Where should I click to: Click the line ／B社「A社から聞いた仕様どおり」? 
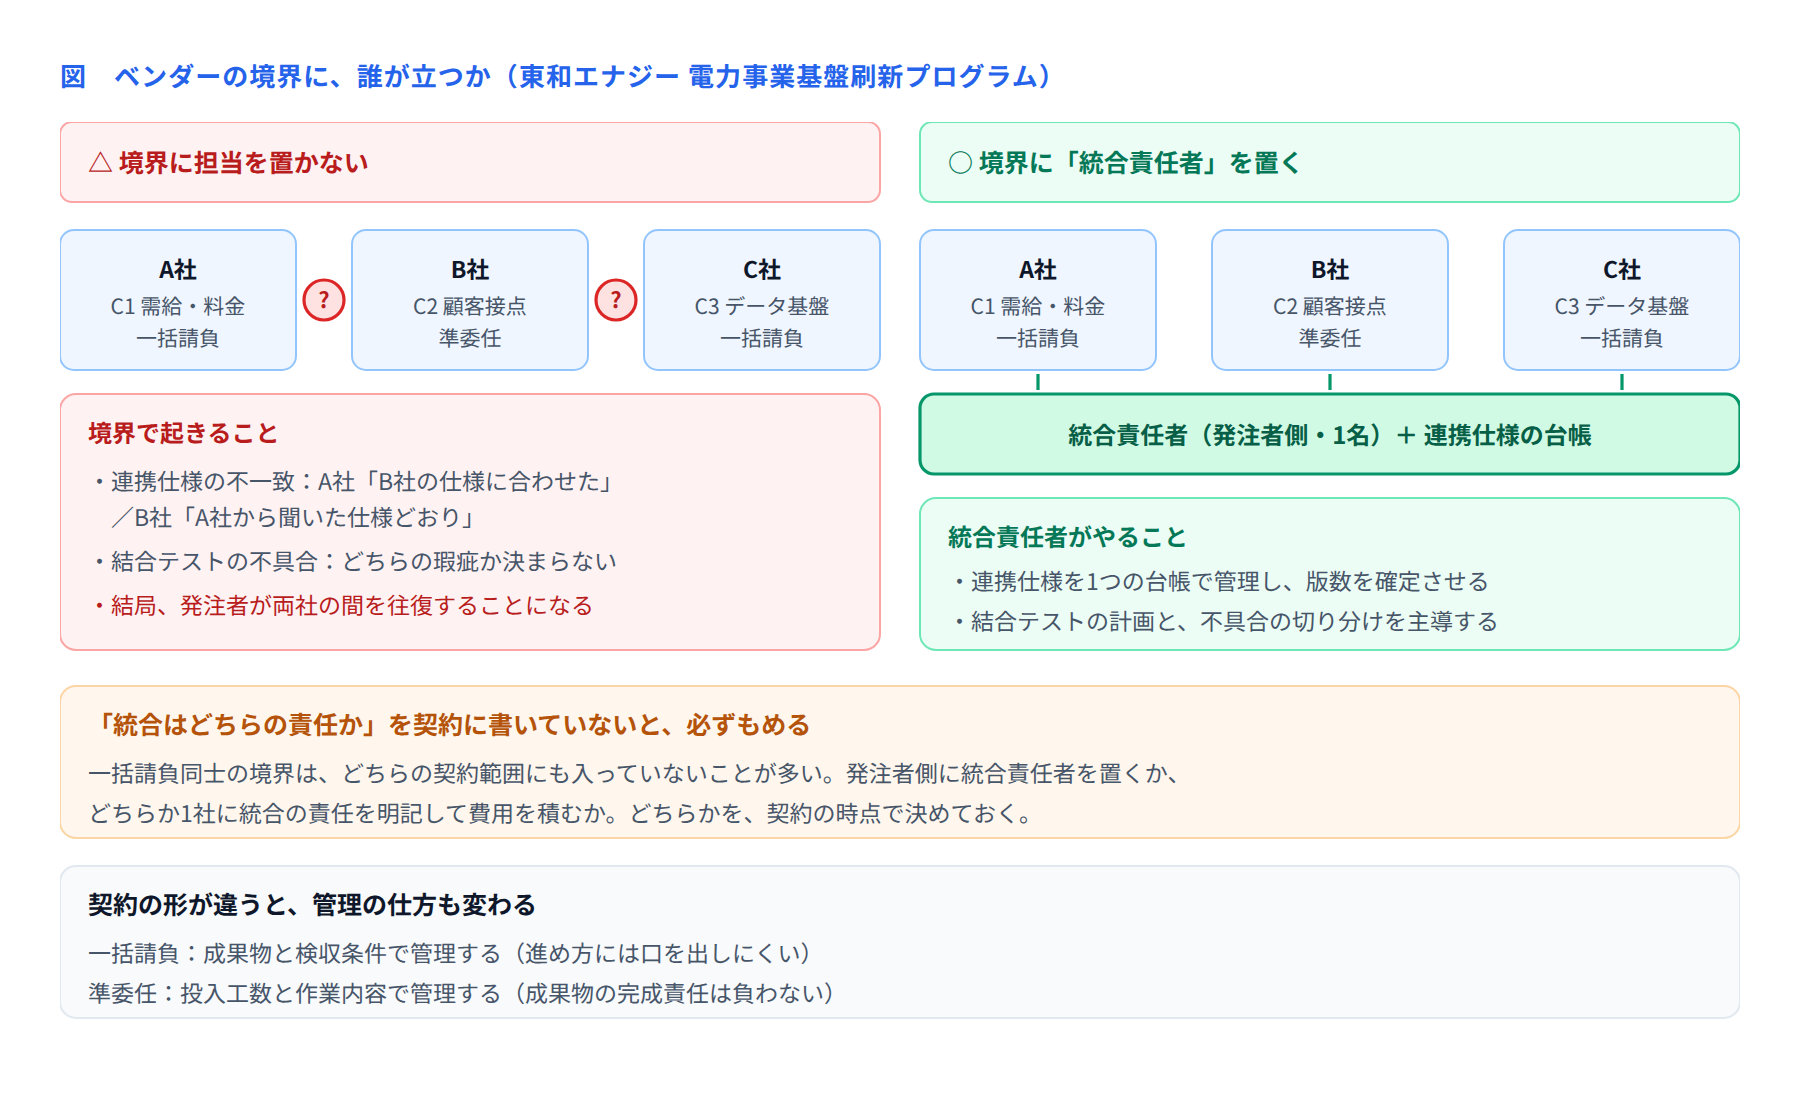(293, 518)
